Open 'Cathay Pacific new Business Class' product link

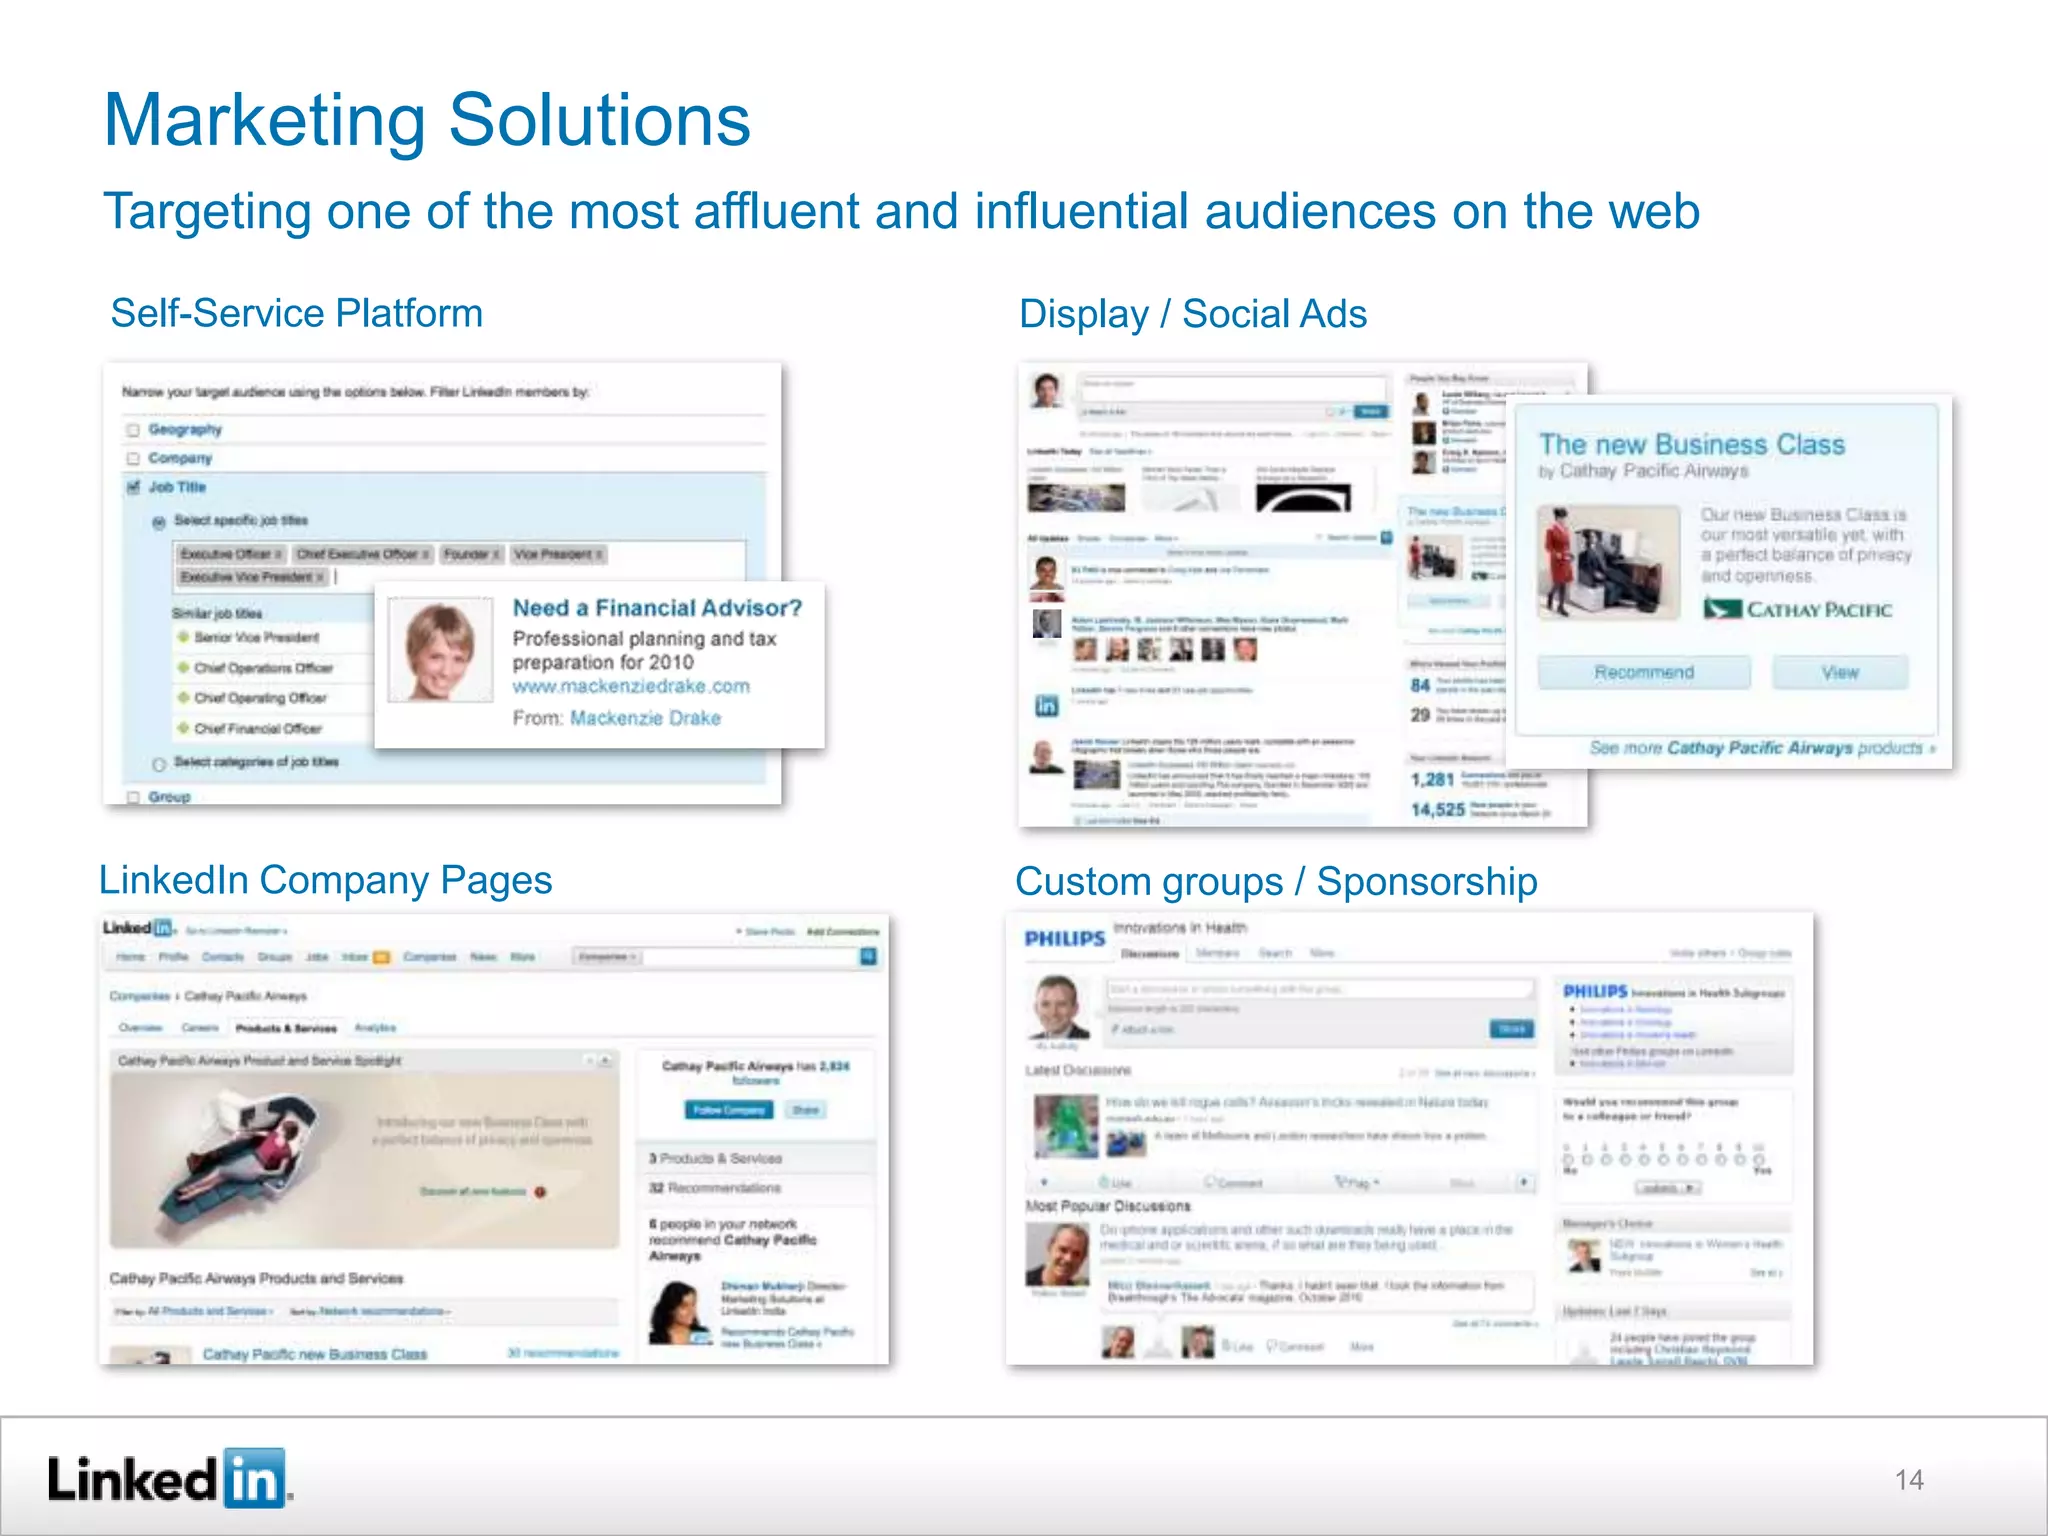click(x=315, y=1354)
